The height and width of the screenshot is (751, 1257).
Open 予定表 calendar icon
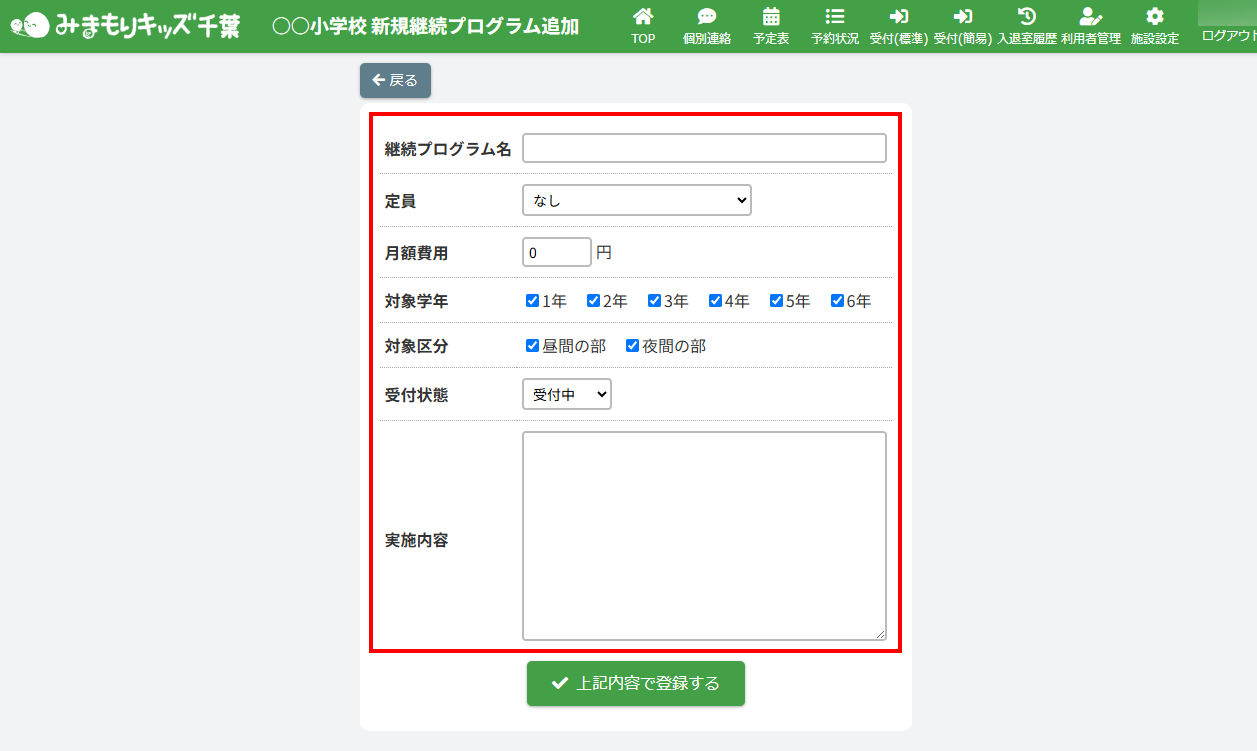click(771, 17)
